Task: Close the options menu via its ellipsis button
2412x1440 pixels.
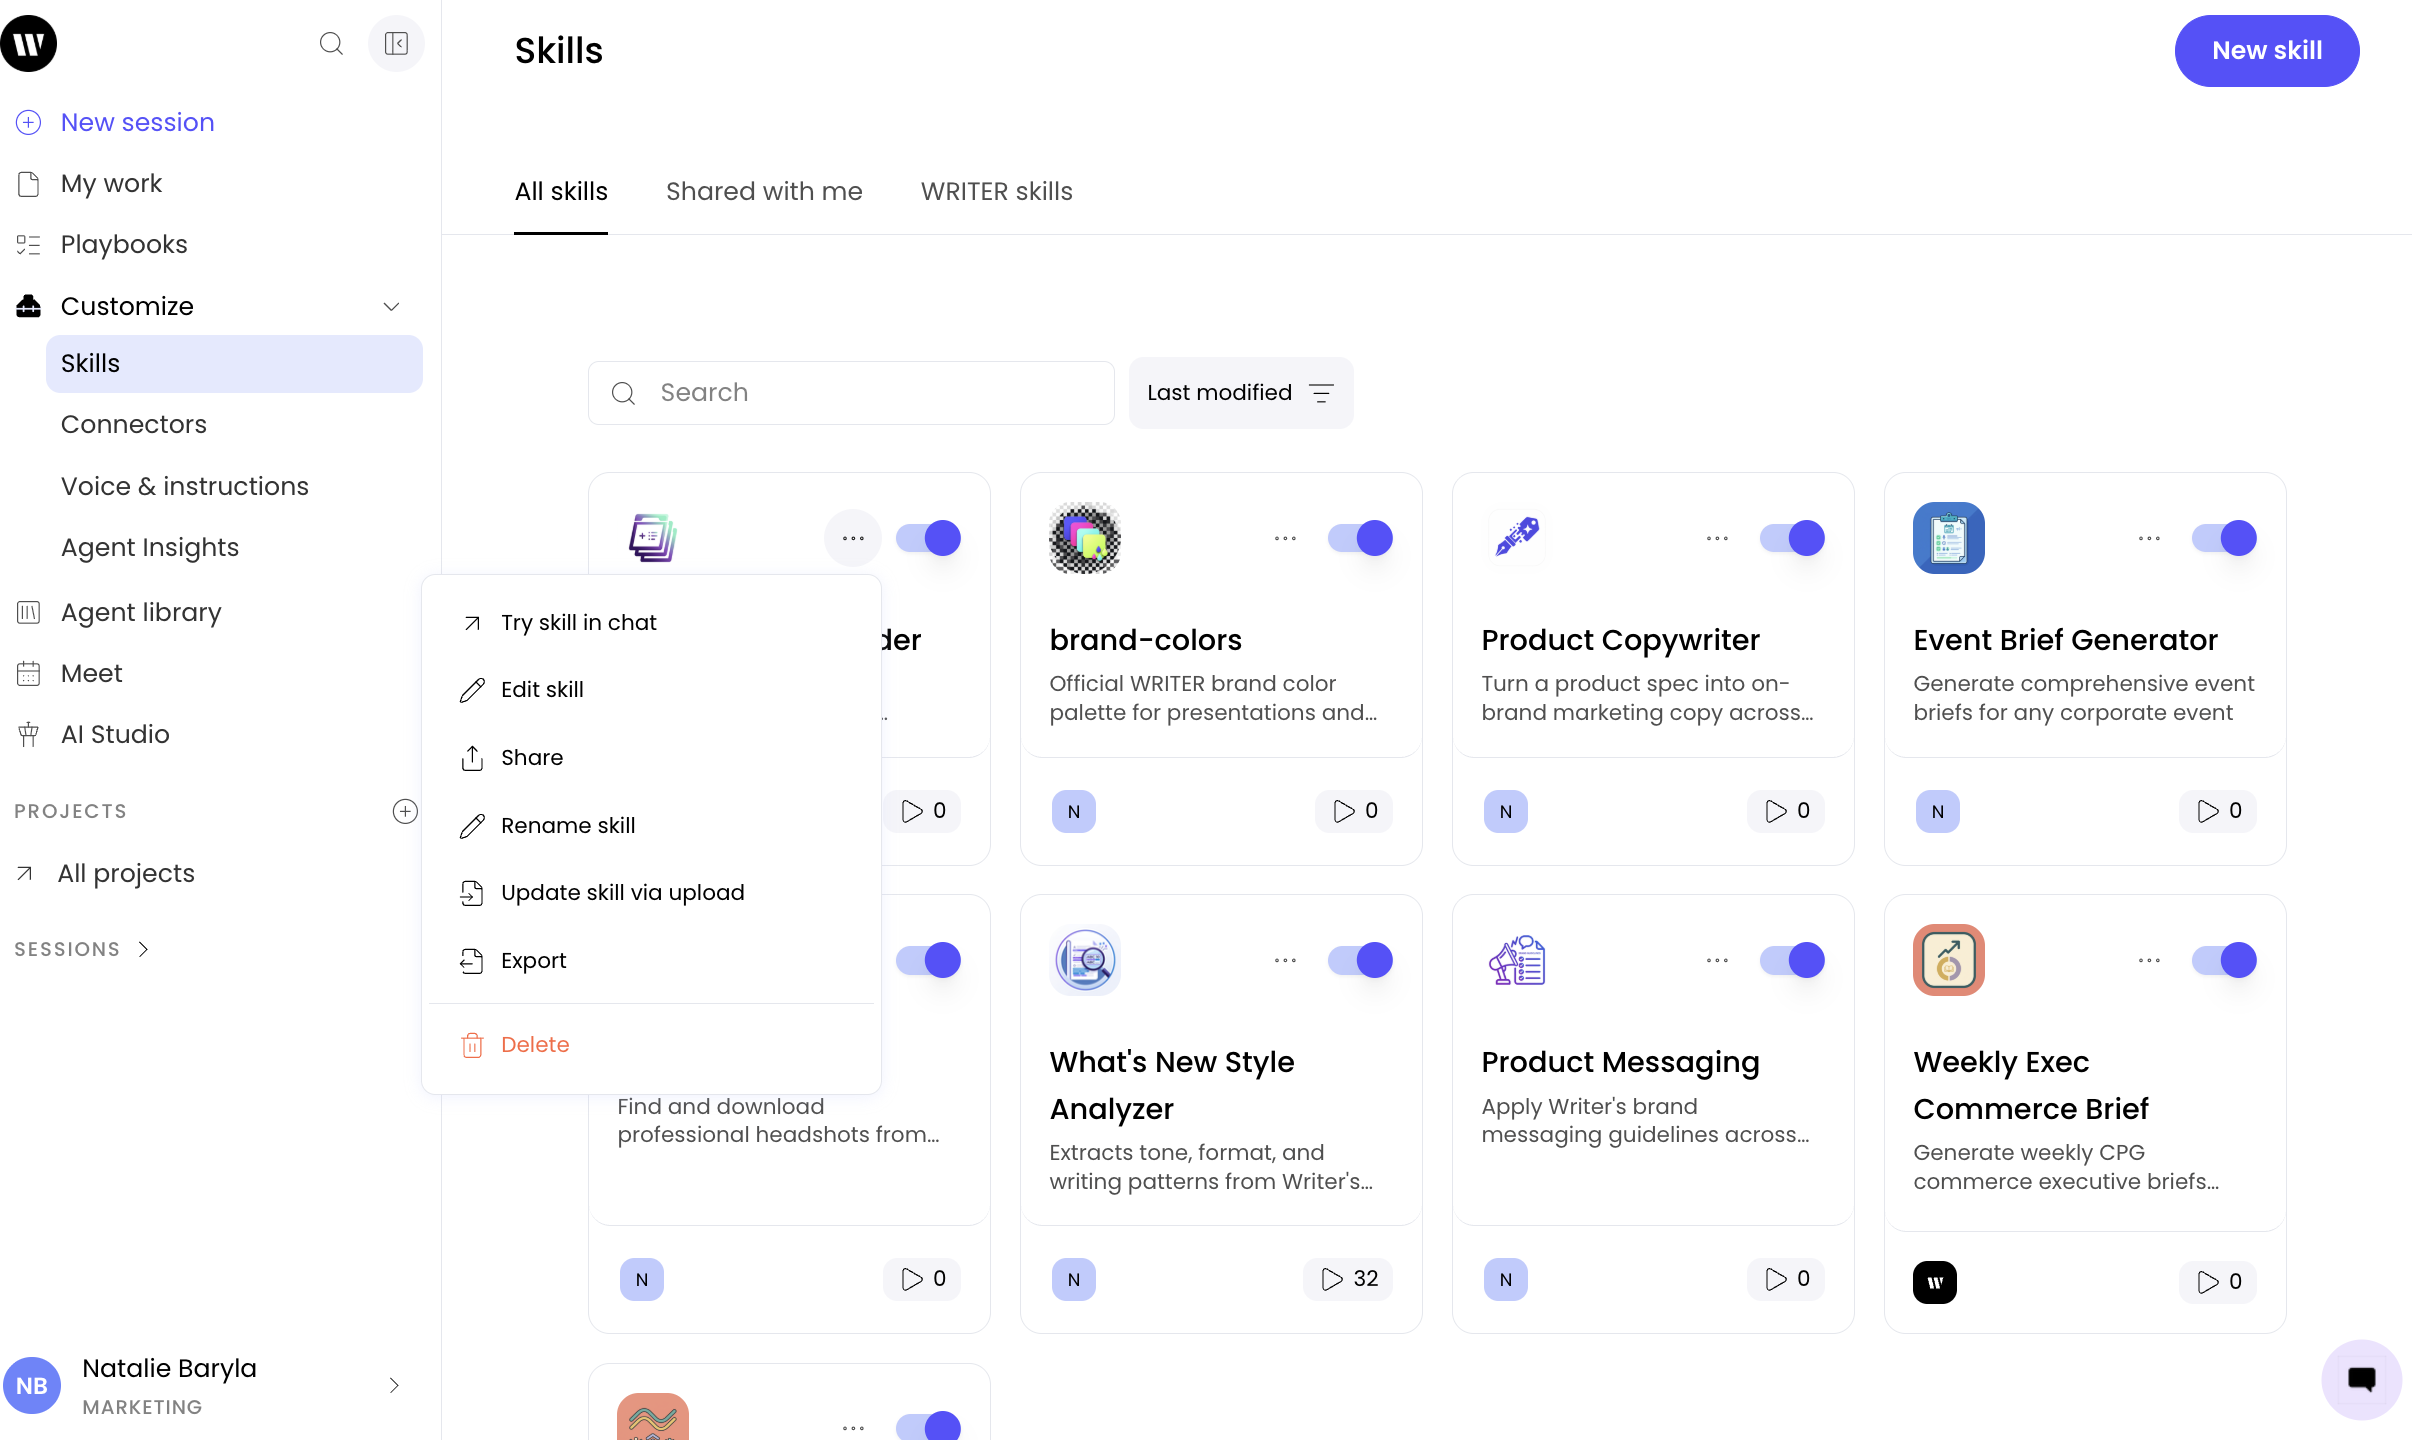Action: pos(853,538)
